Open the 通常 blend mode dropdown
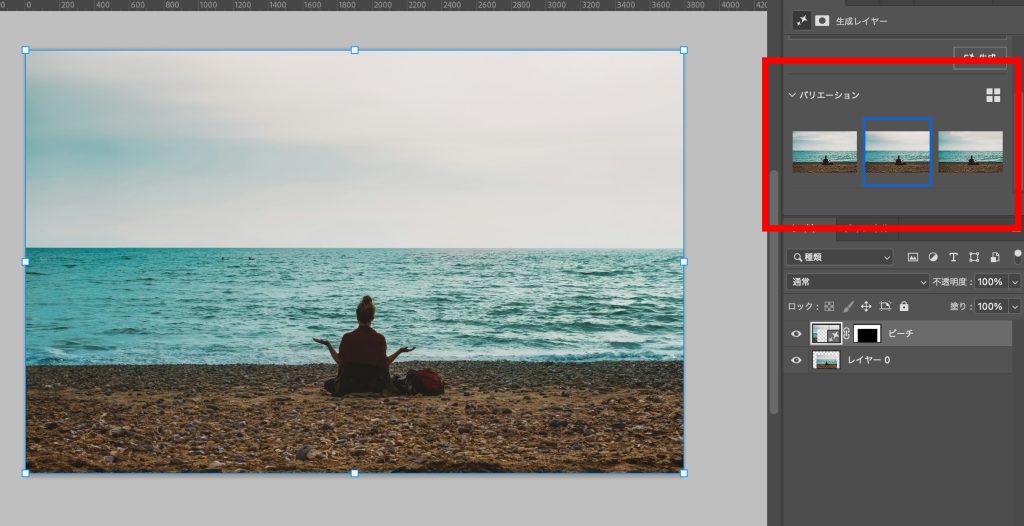This screenshot has width=1024, height=526. [858, 282]
